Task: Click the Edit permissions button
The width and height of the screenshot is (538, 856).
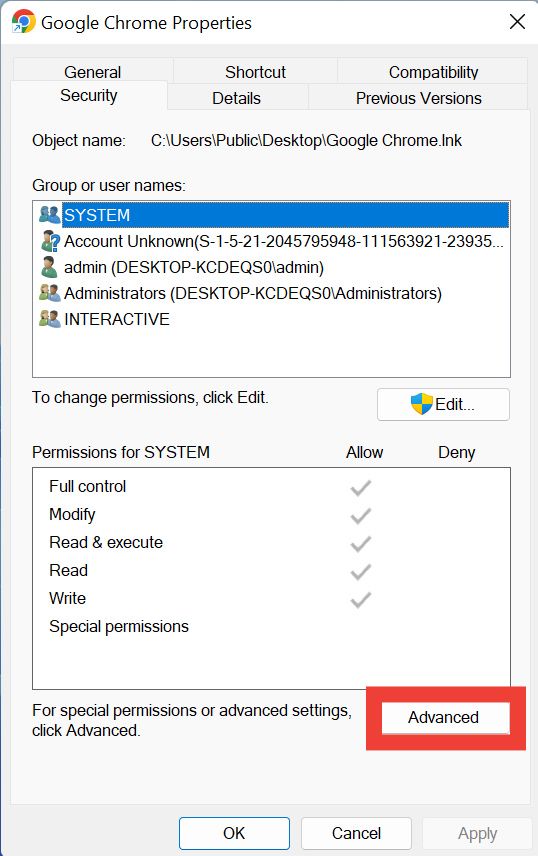Action: pyautogui.click(x=443, y=405)
